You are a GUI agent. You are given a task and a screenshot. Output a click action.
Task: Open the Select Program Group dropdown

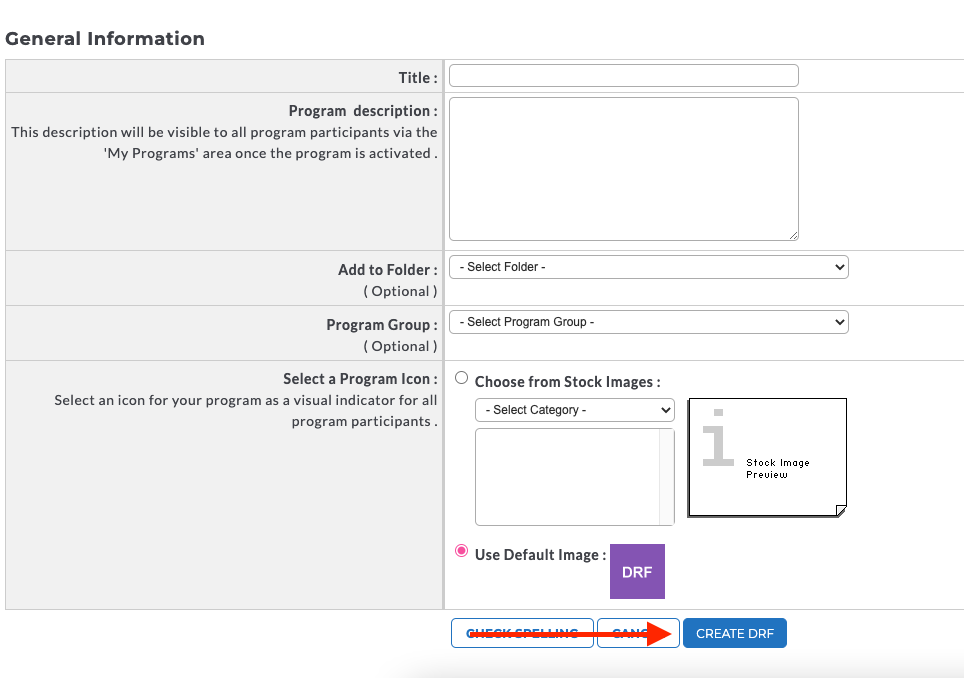point(649,322)
